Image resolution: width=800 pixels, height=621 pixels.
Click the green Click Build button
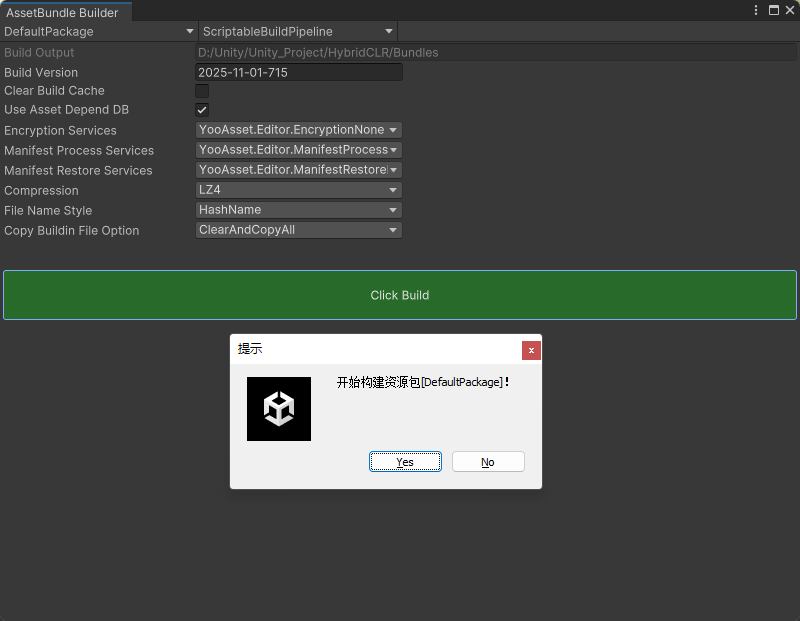coord(400,295)
